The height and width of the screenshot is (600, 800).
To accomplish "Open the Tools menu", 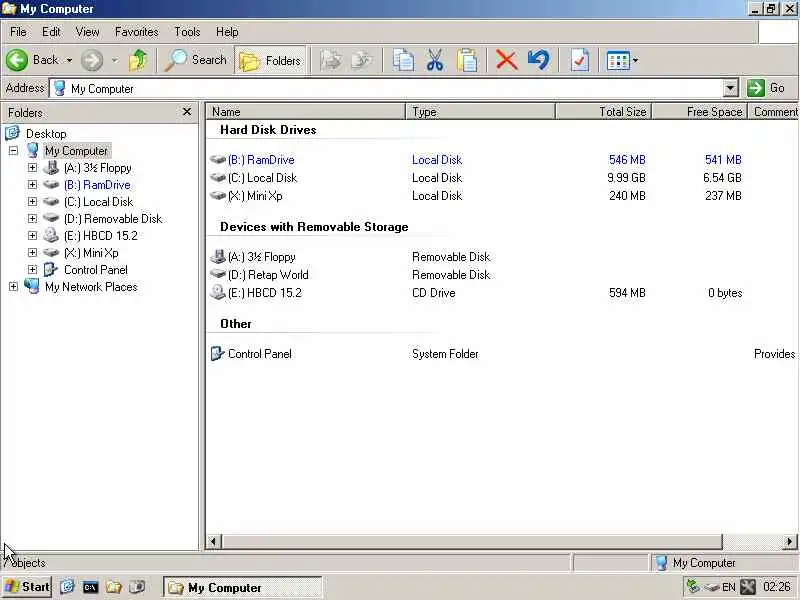I will [x=187, y=32].
